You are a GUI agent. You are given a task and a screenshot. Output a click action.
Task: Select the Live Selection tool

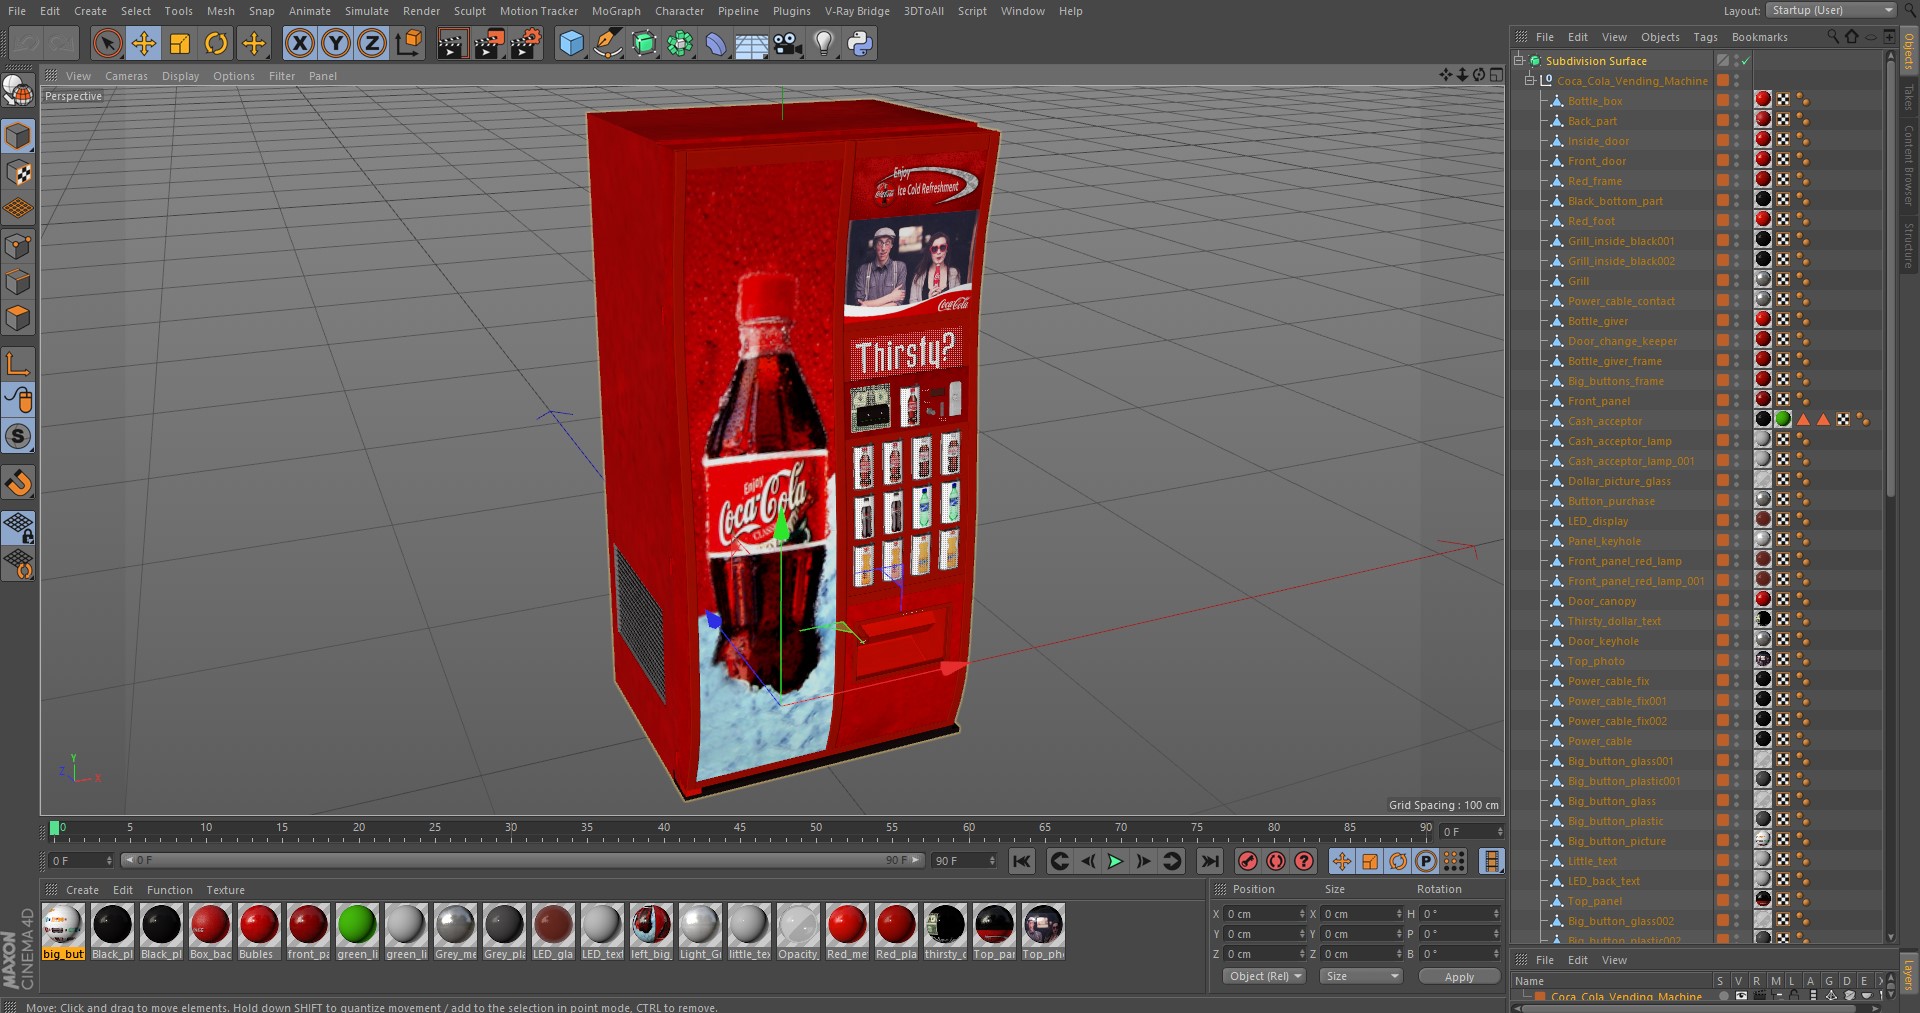(107, 43)
